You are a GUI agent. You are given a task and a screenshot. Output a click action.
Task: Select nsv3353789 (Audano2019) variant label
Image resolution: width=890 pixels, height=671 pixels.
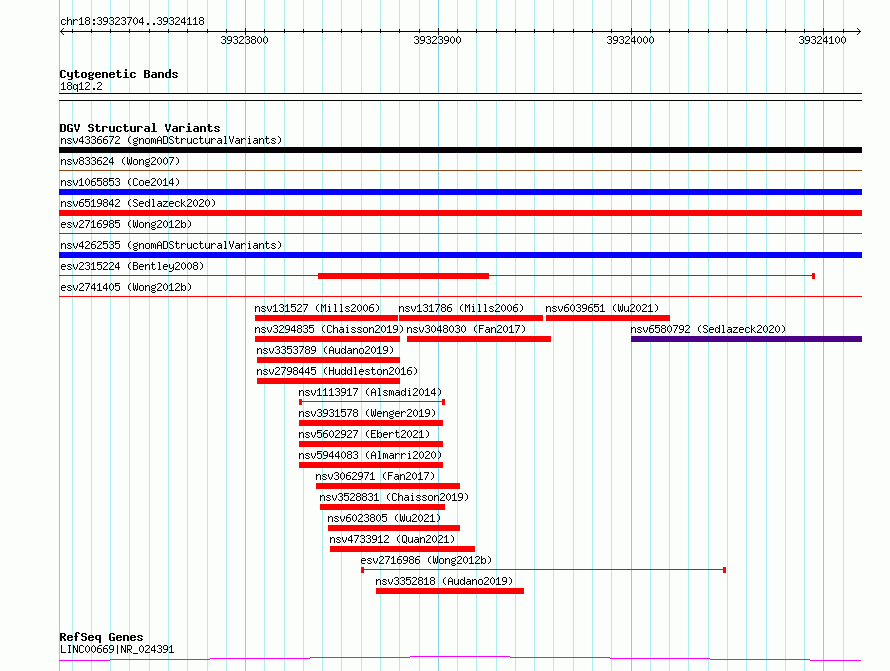point(325,350)
